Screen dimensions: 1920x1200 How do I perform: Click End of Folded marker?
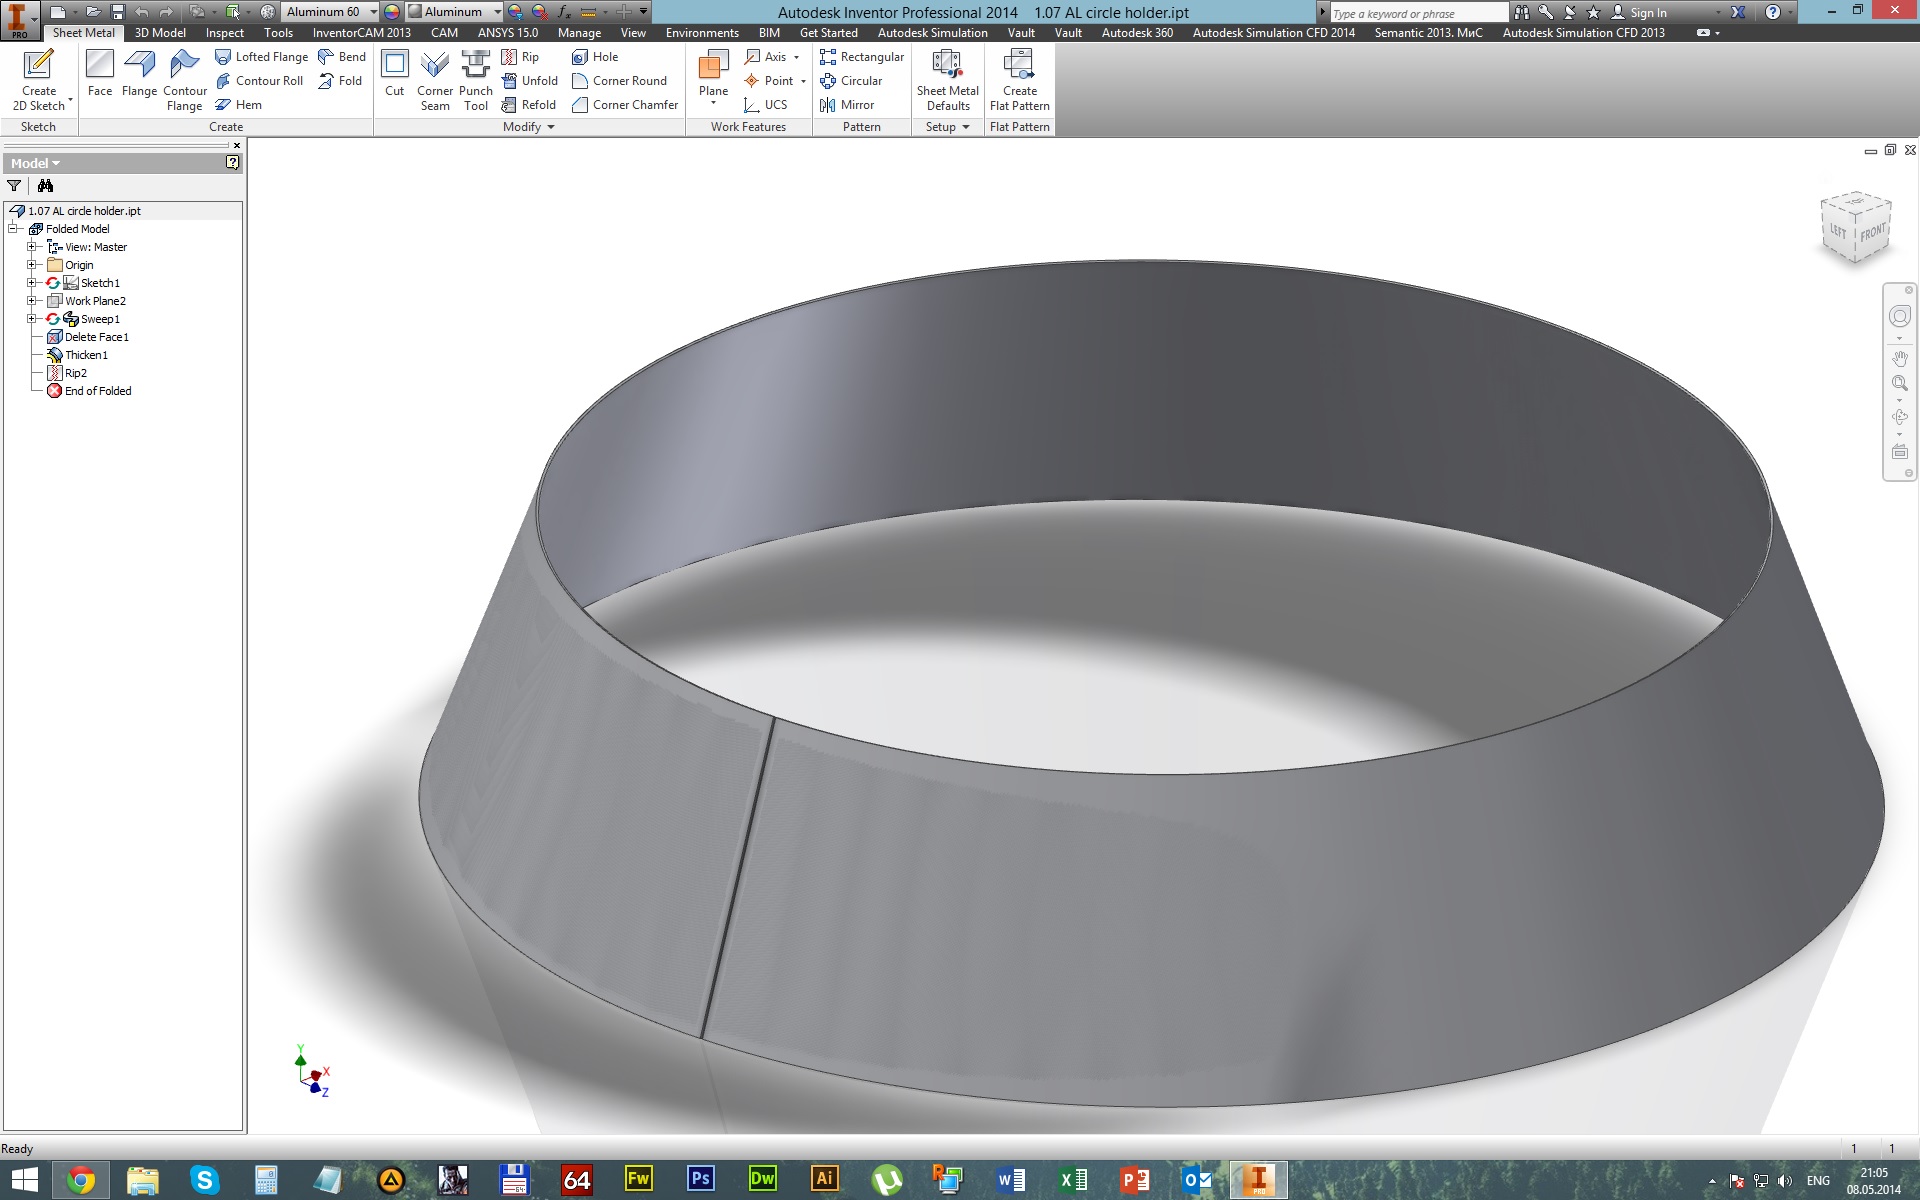click(x=97, y=391)
